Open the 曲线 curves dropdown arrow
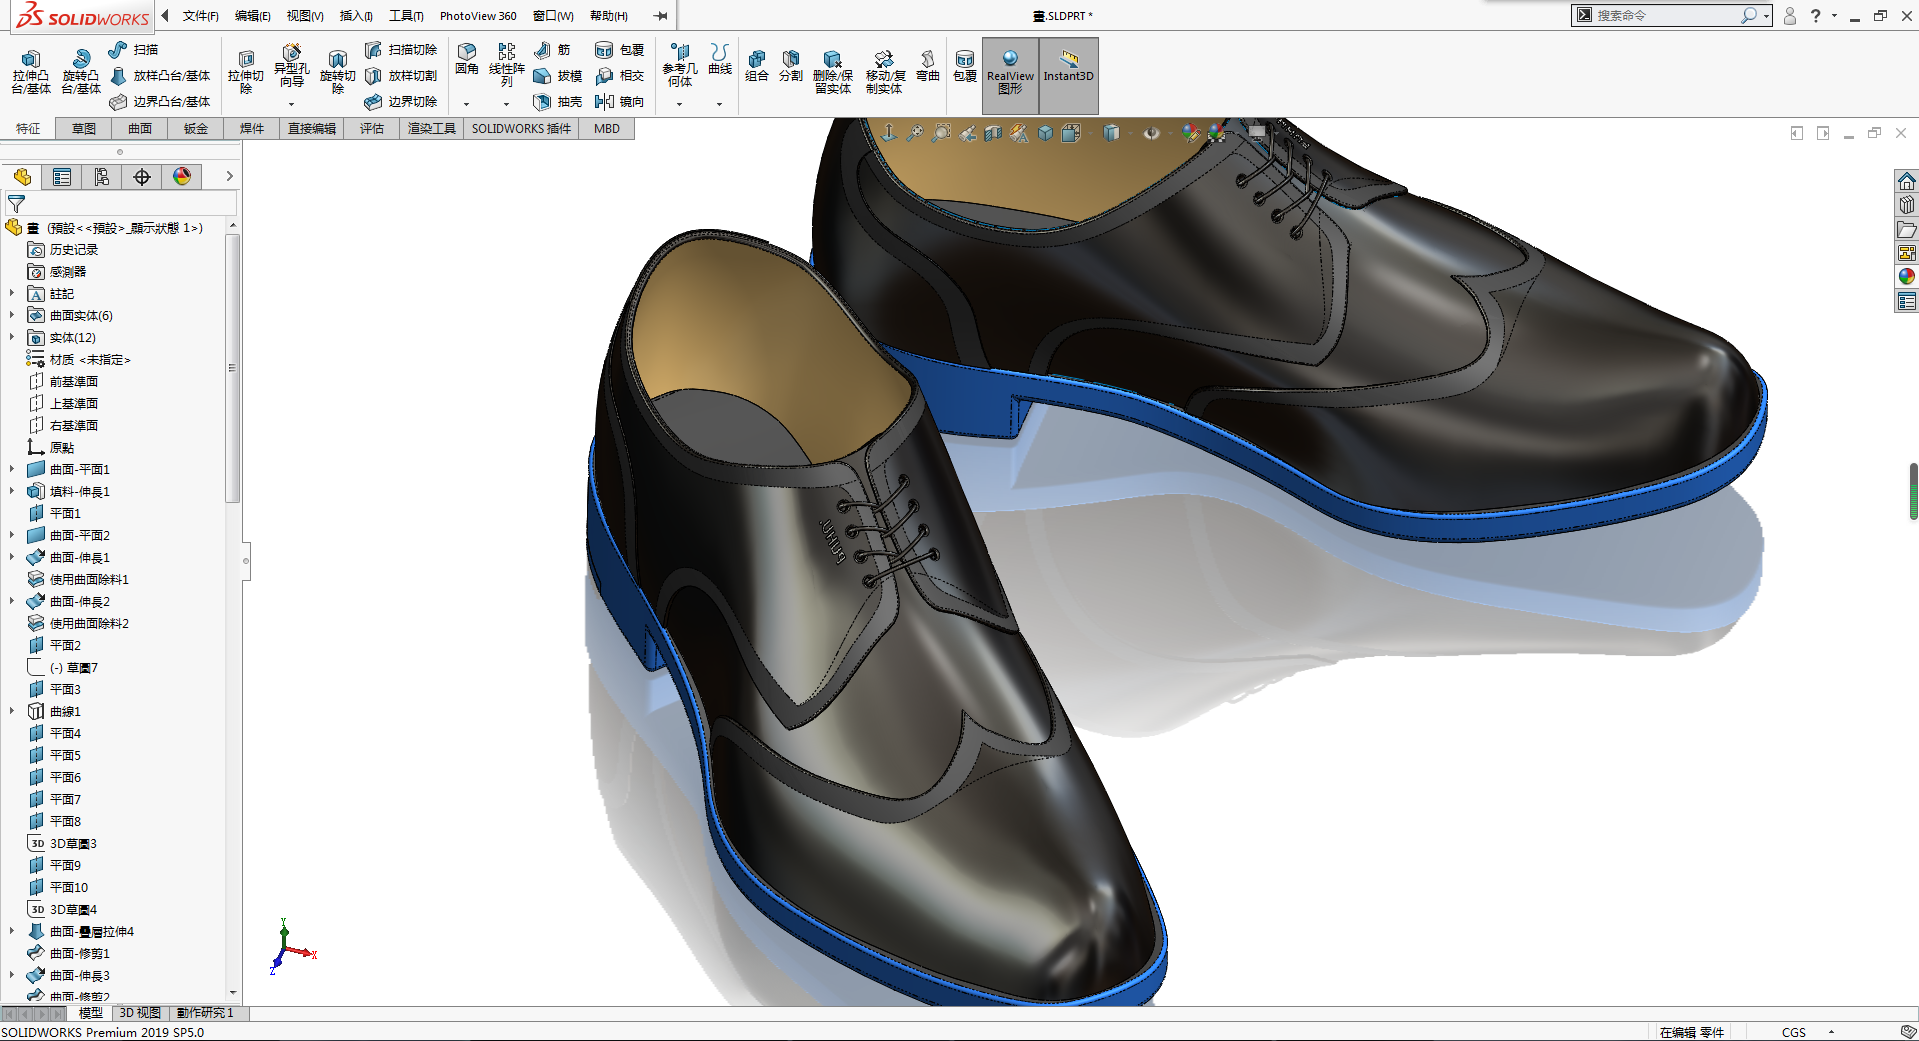The width and height of the screenshot is (1919, 1041). pos(719,104)
